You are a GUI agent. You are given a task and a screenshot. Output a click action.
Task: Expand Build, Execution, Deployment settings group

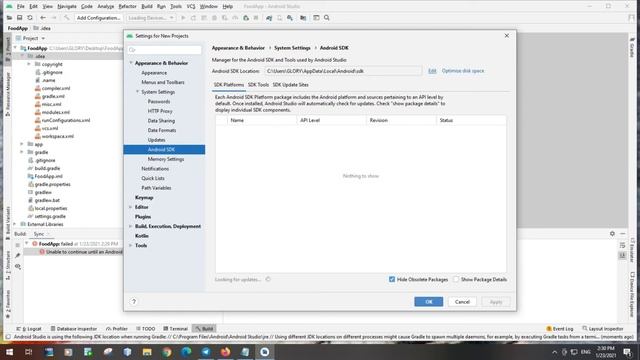click(x=131, y=226)
